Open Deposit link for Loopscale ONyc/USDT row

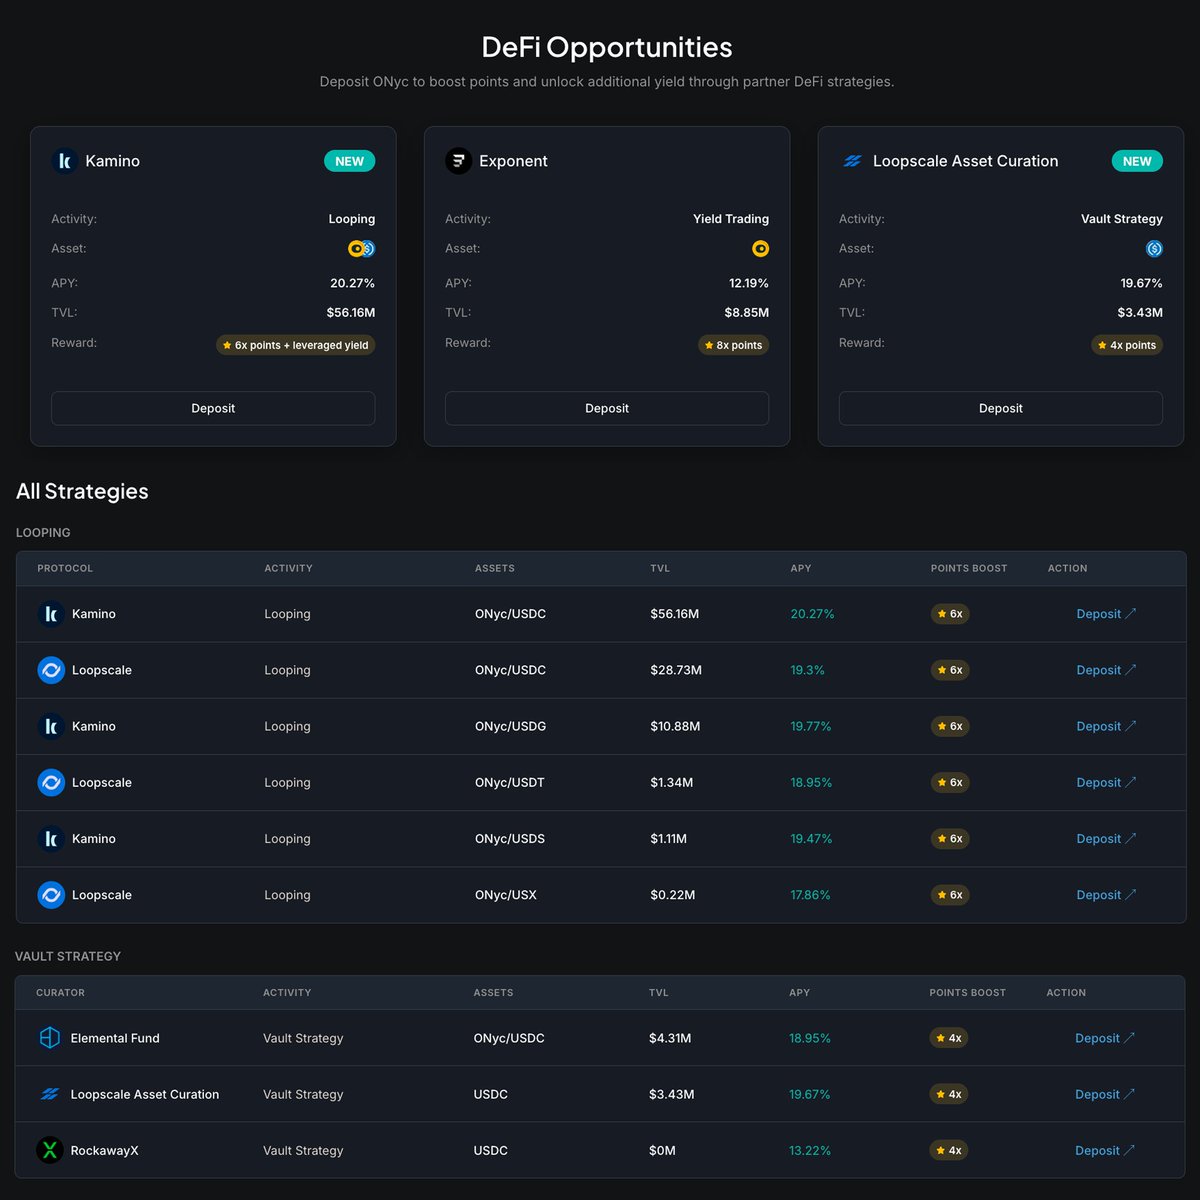pos(1106,782)
